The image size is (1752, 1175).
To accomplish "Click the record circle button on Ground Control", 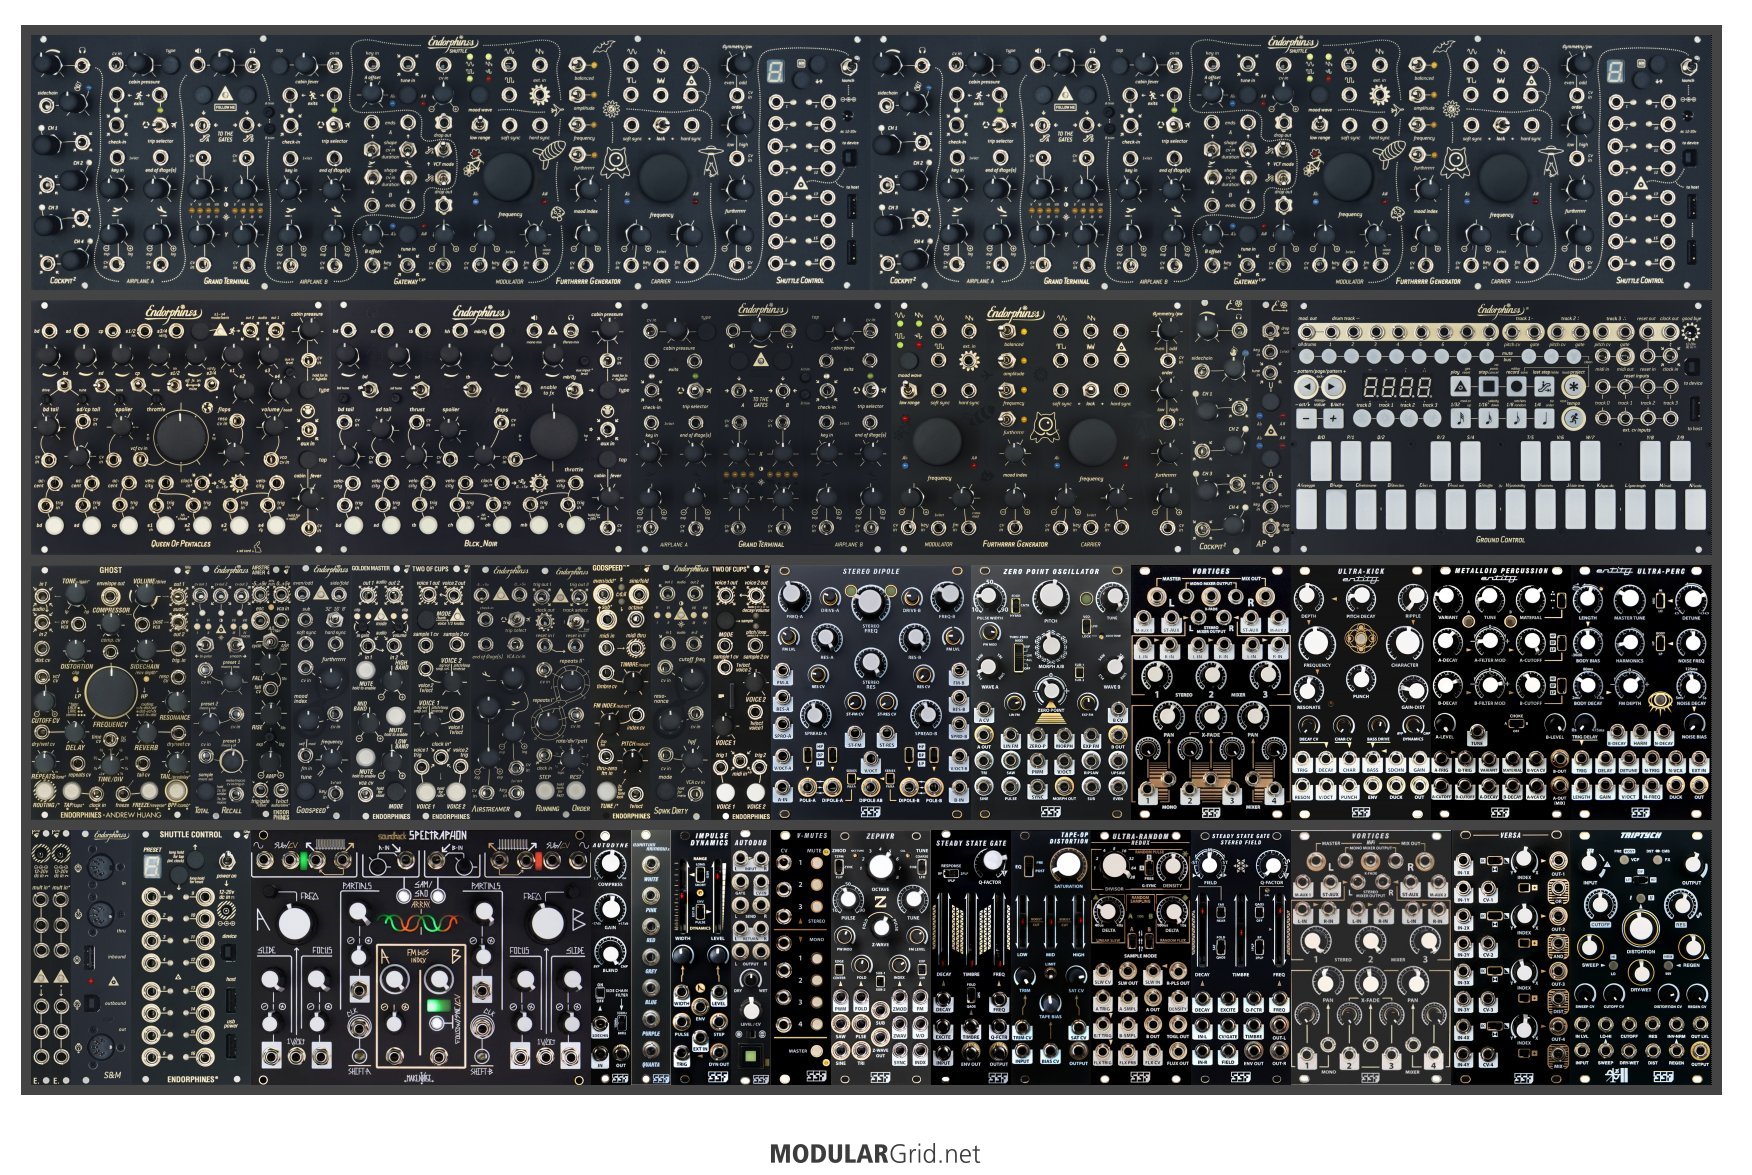I will tap(1517, 386).
